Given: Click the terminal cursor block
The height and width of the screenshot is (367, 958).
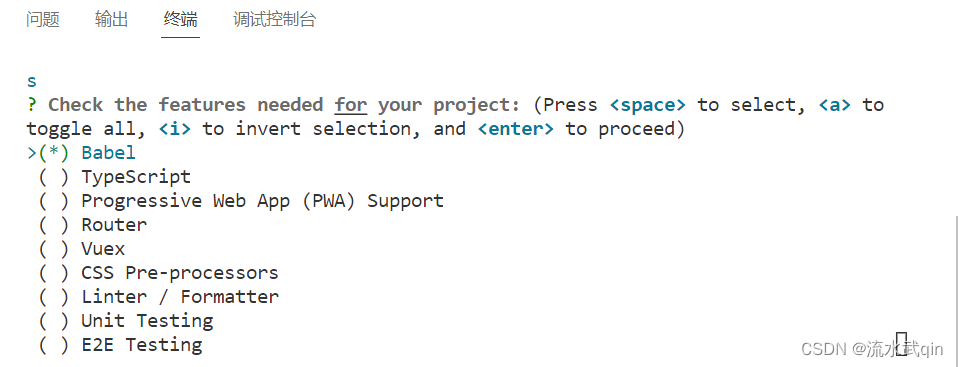Looking at the screenshot, I should tap(901, 344).
